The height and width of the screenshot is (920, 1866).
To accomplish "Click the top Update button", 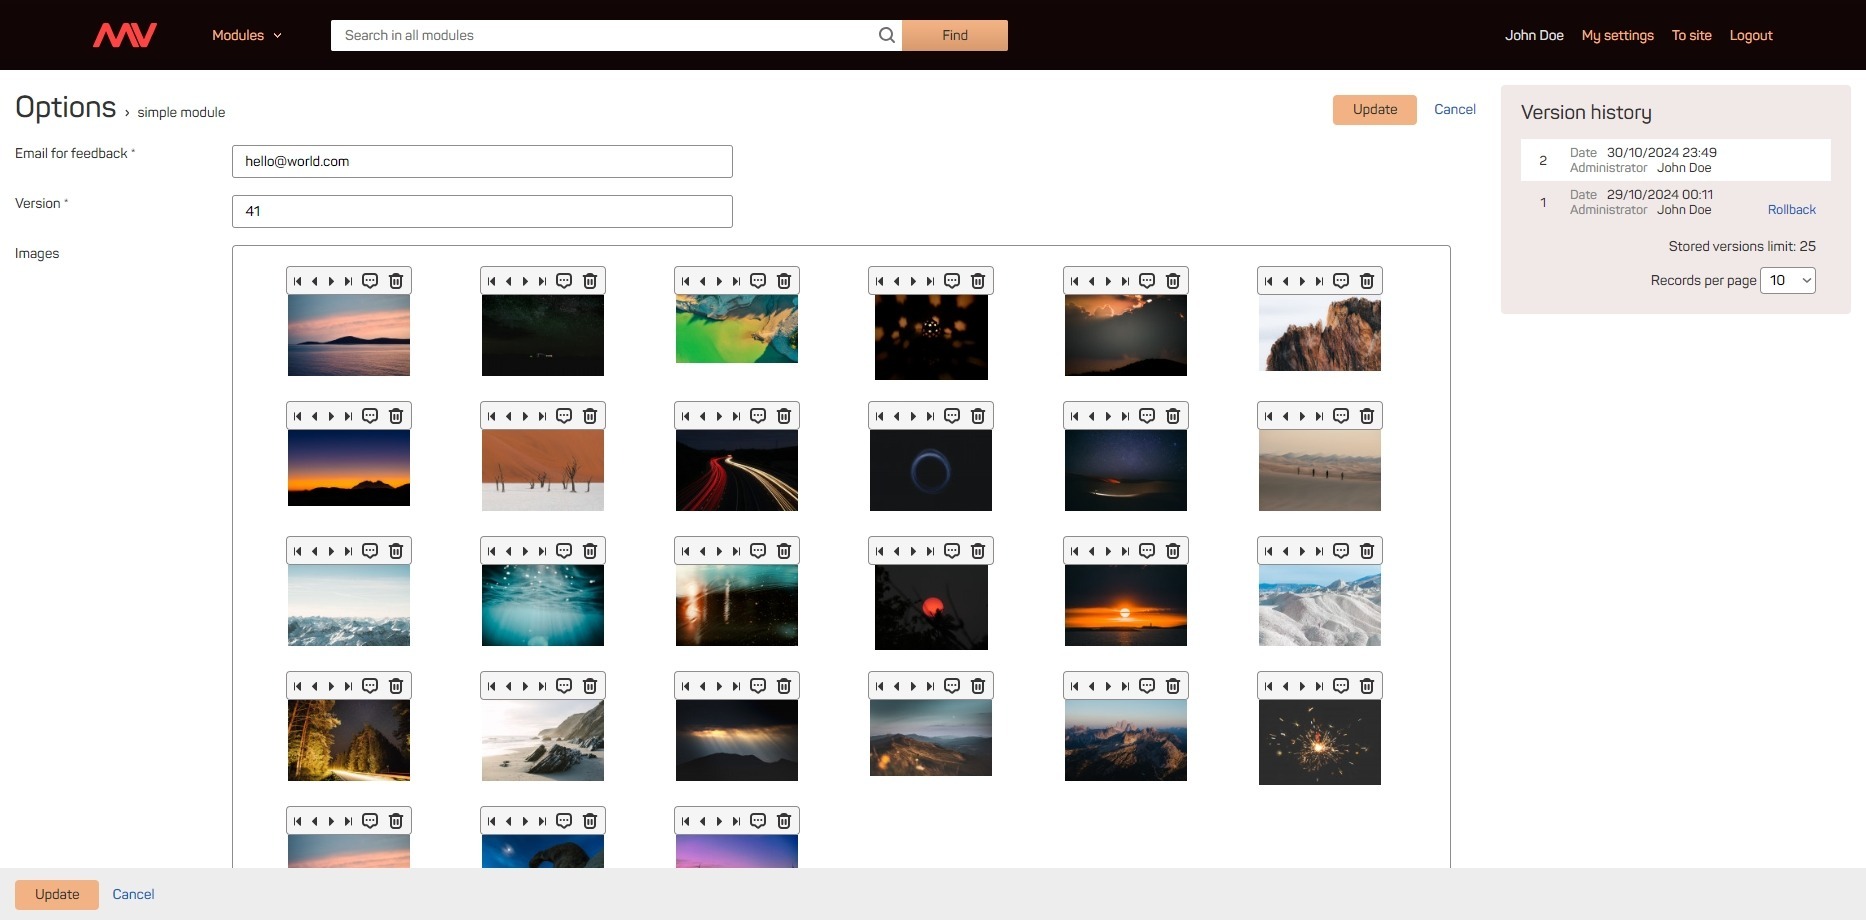I will tap(1374, 110).
